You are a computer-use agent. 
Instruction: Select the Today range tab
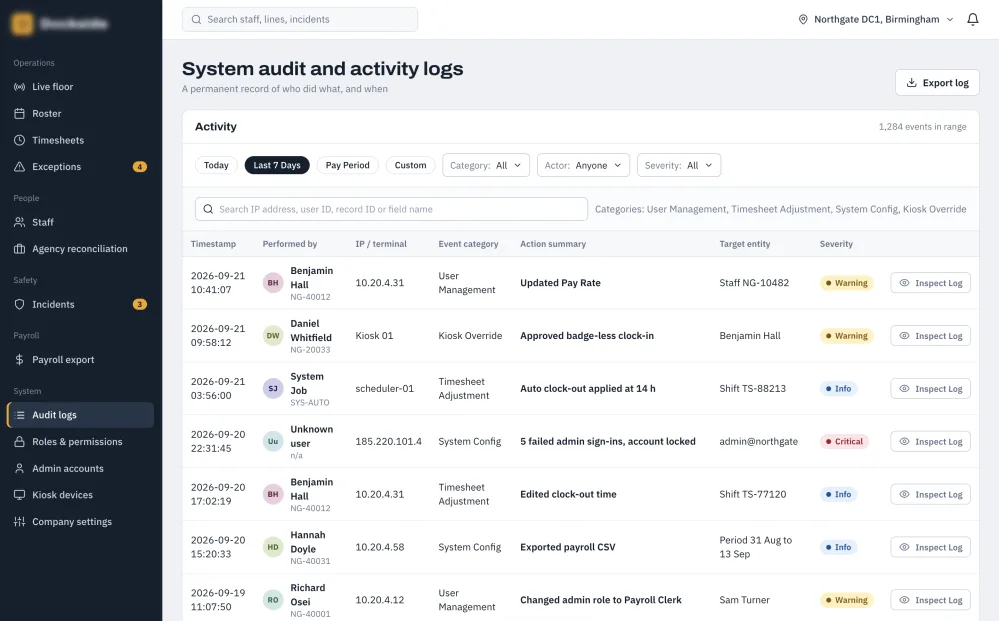click(x=216, y=166)
